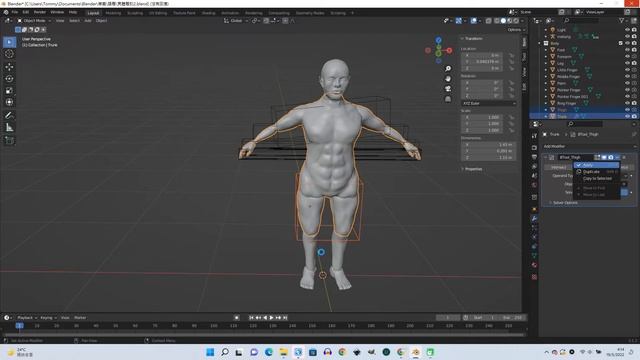The height and width of the screenshot is (360, 640).
Task: Toggle render visibility of Light object
Action: (x=634, y=30)
